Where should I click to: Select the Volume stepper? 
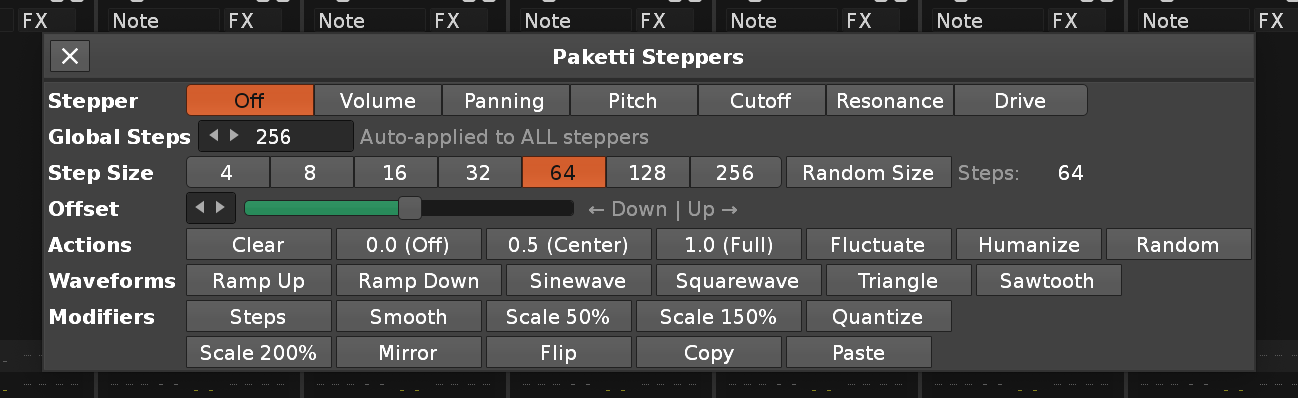(378, 100)
